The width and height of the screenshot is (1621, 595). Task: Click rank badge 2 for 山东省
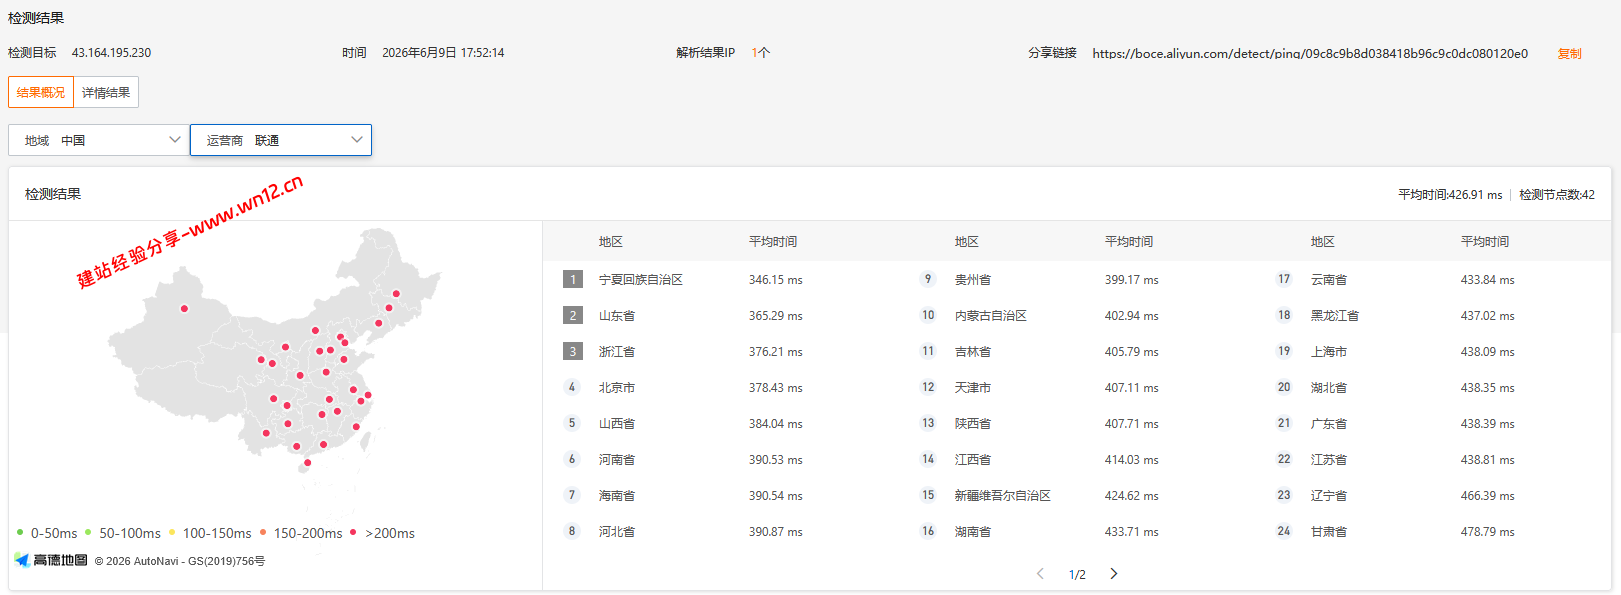573,315
